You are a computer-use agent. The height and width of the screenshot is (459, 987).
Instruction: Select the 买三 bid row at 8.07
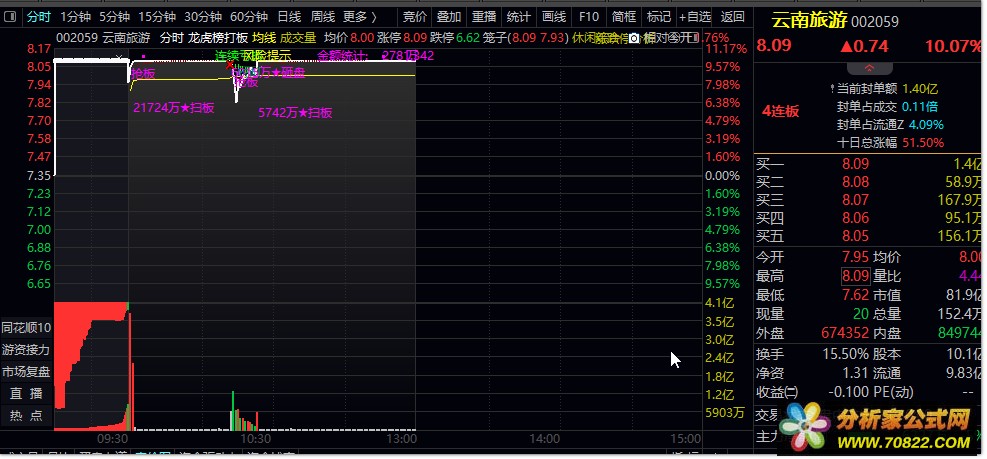tap(870, 201)
